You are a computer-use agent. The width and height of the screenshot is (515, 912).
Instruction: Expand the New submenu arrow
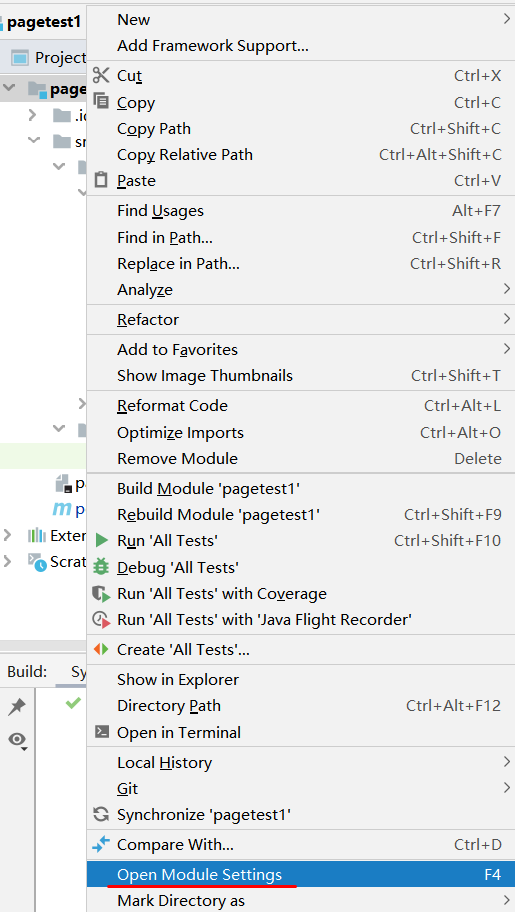tap(506, 20)
